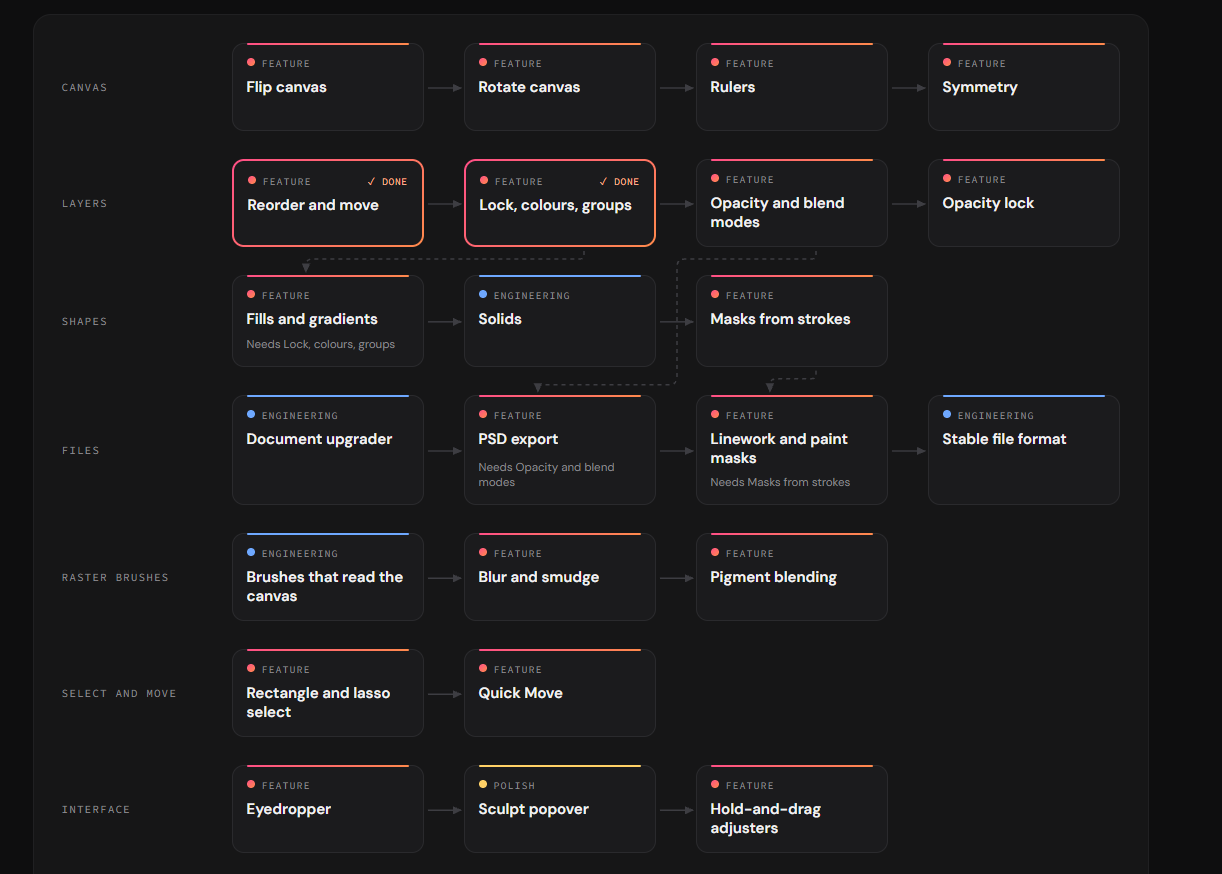Click the blue Engineering dot on Solids
This screenshot has height=874, width=1222.
(x=483, y=295)
